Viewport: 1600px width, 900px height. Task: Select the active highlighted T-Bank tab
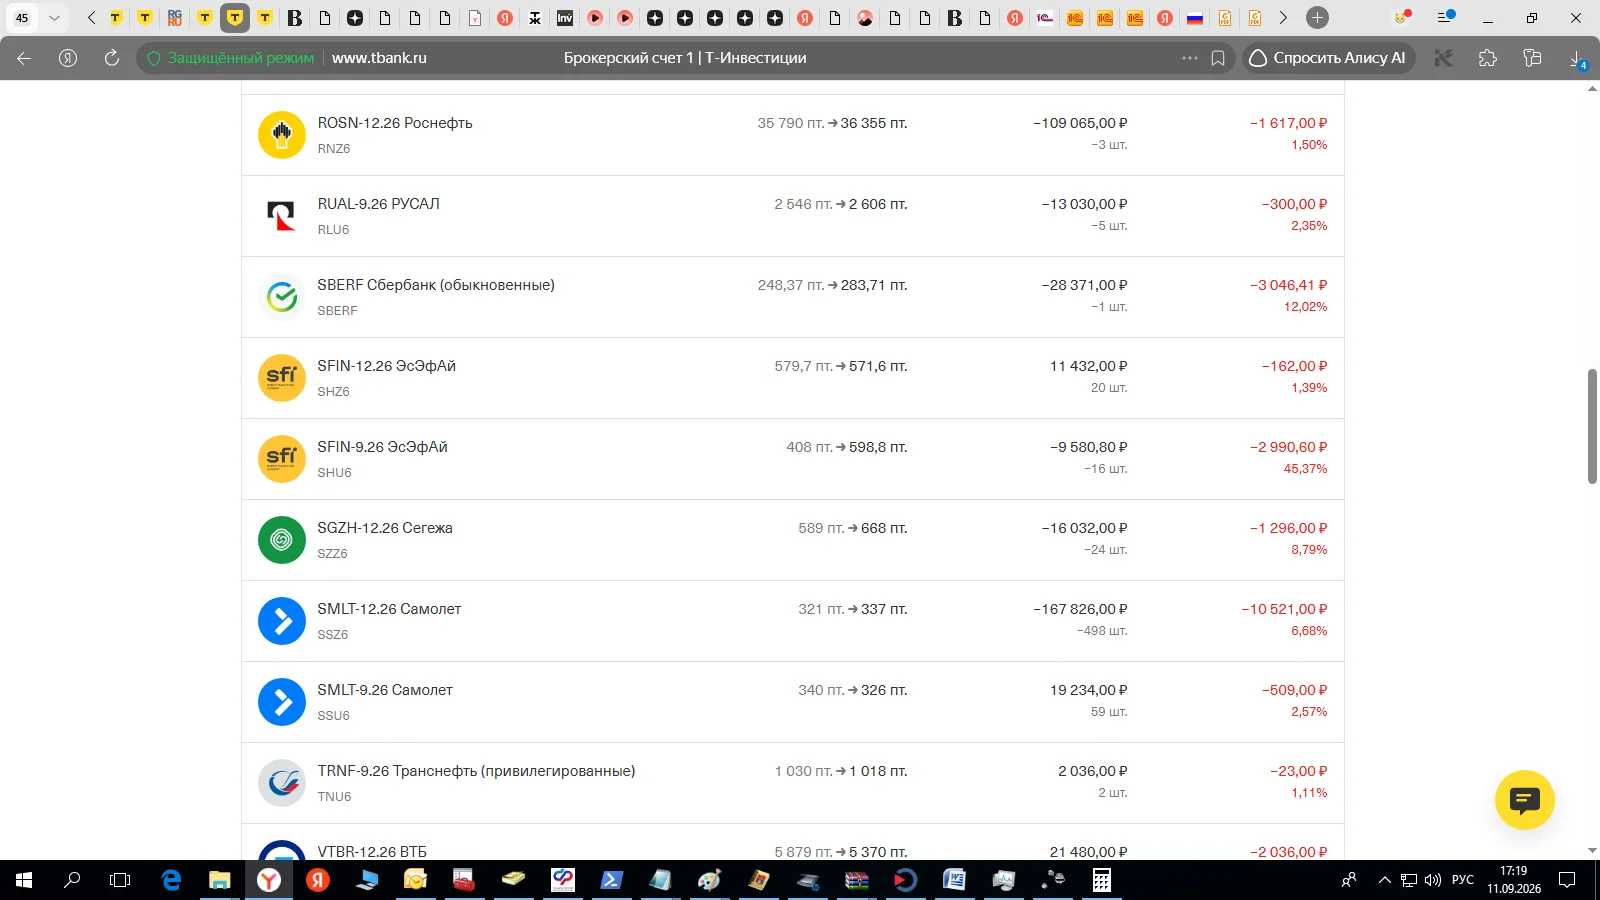pos(235,17)
